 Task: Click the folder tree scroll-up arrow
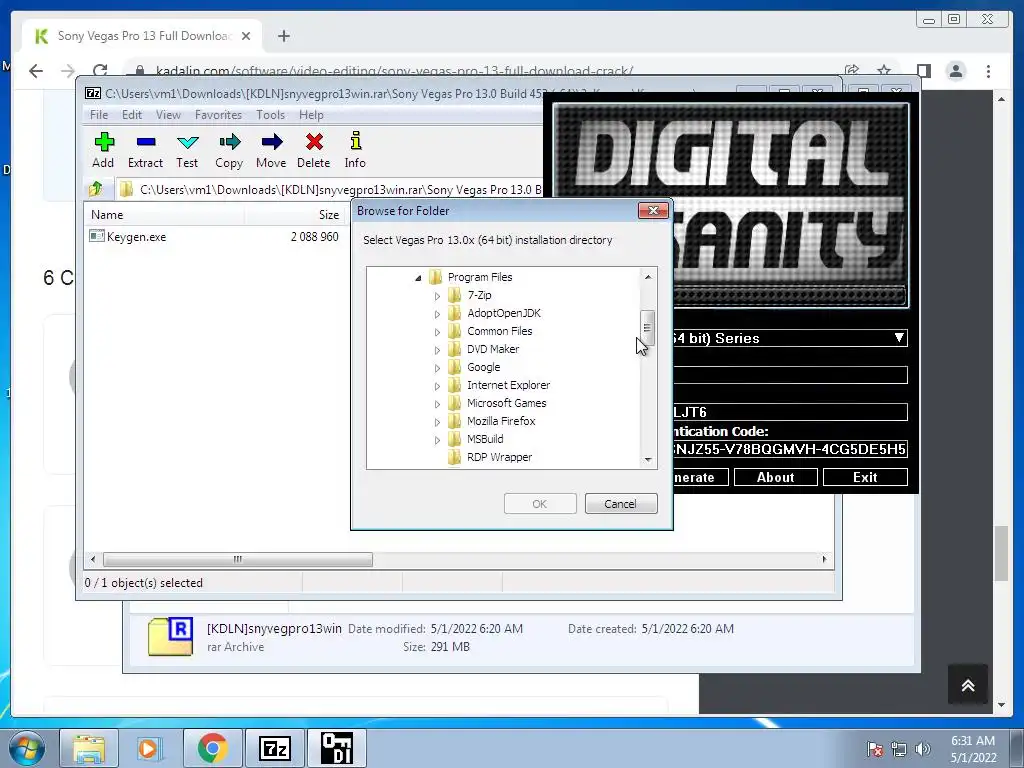click(647, 277)
